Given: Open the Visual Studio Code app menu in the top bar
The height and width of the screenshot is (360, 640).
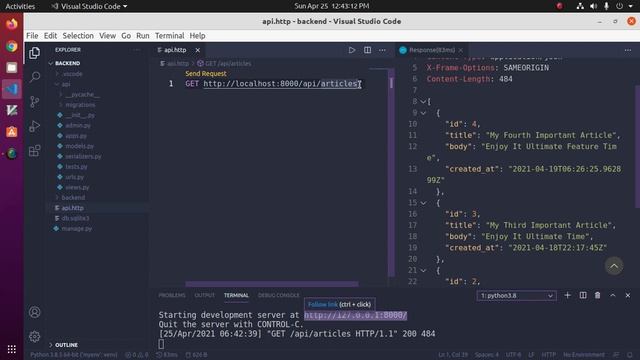Looking at the screenshot, I should click(x=89, y=6).
